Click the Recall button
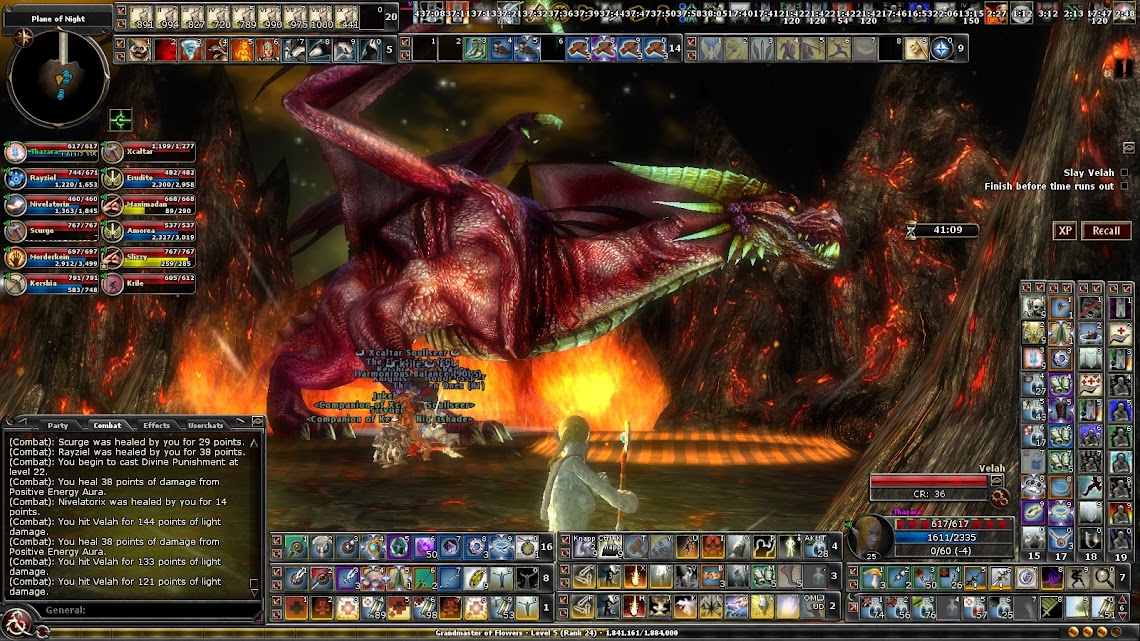The width and height of the screenshot is (1140, 641). coord(1106,230)
